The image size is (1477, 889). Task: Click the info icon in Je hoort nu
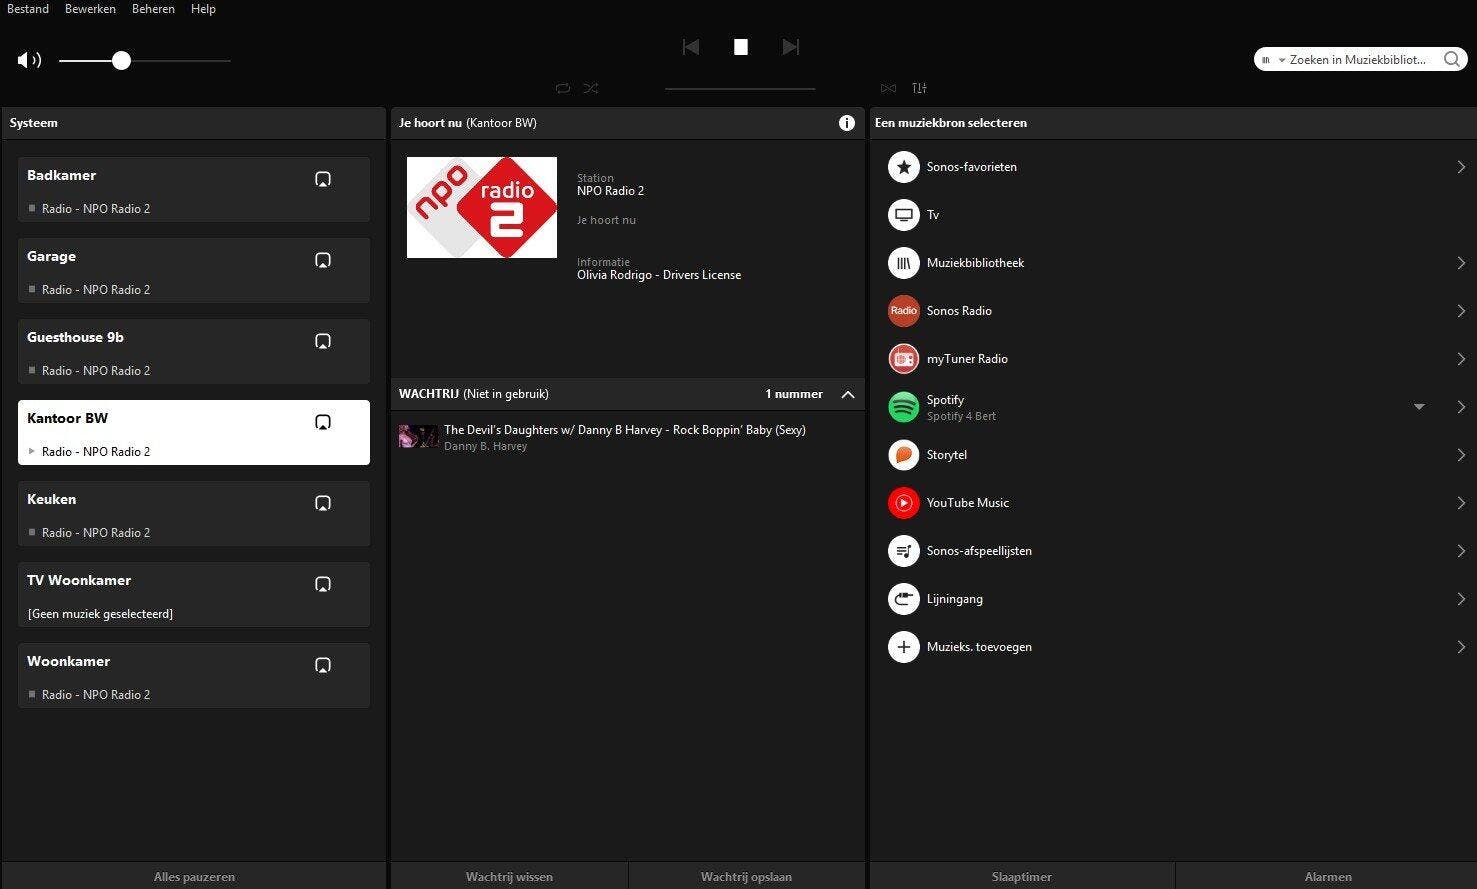(847, 123)
